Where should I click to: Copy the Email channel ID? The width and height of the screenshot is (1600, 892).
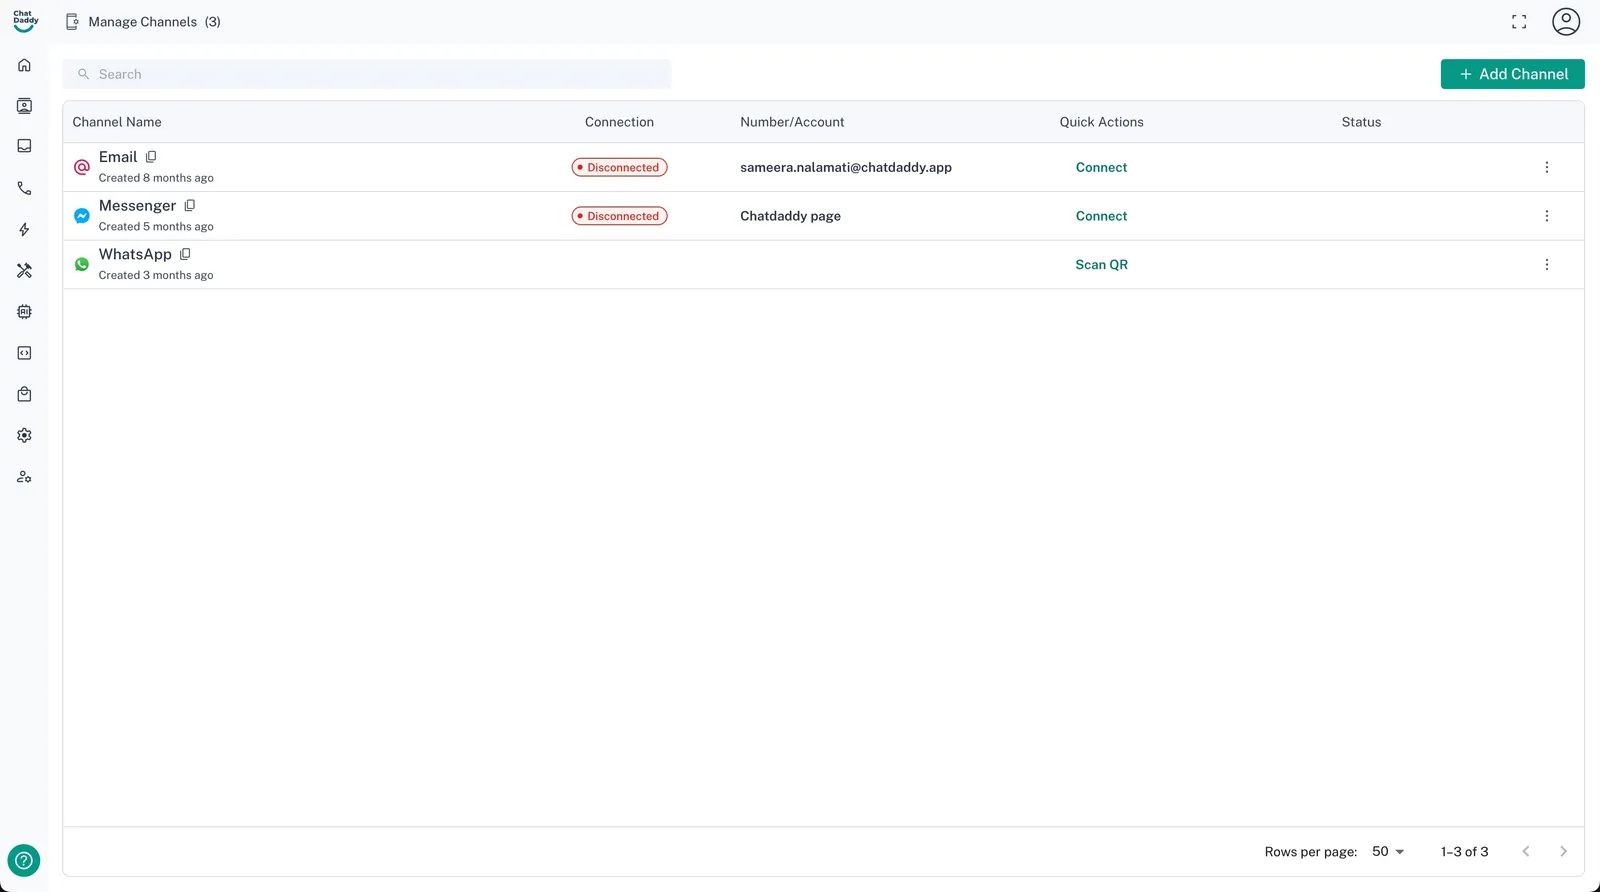pyautogui.click(x=151, y=157)
